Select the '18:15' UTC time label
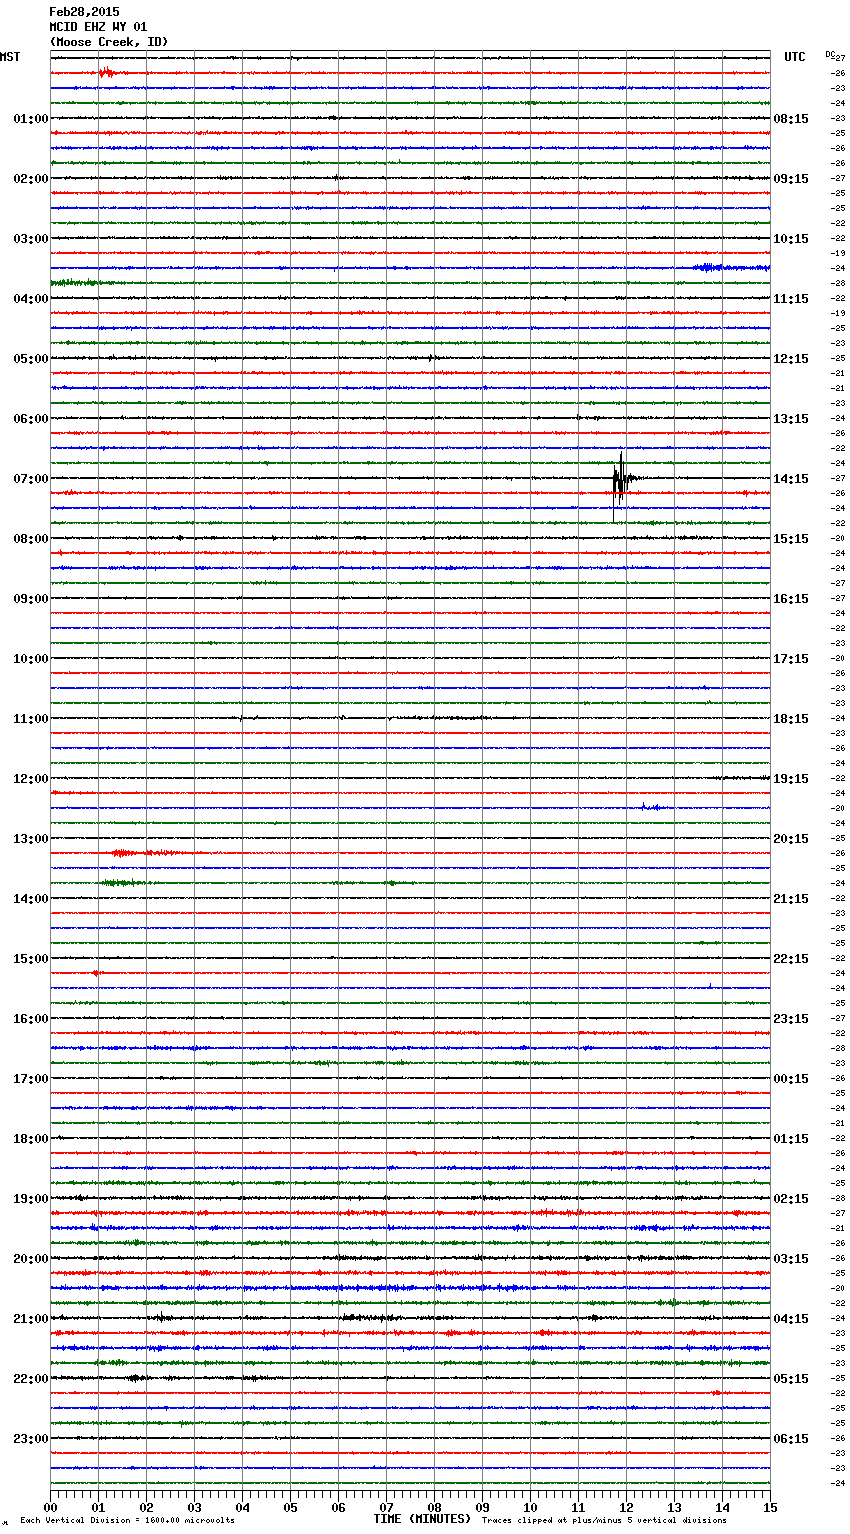The height and width of the screenshot is (1534, 850). 791,719
